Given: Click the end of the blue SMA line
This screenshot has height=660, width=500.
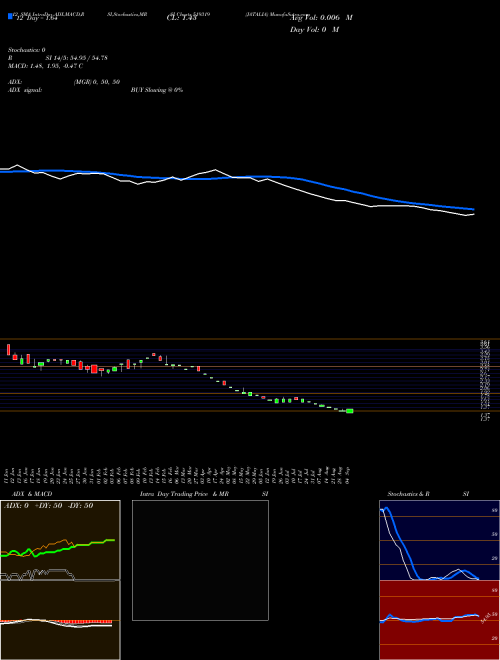Looking at the screenshot, I should [x=473, y=209].
